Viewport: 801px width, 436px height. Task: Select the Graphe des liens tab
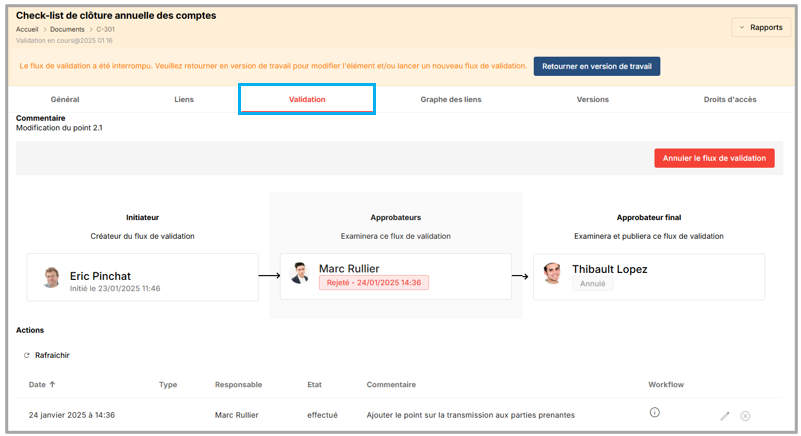[450, 100]
